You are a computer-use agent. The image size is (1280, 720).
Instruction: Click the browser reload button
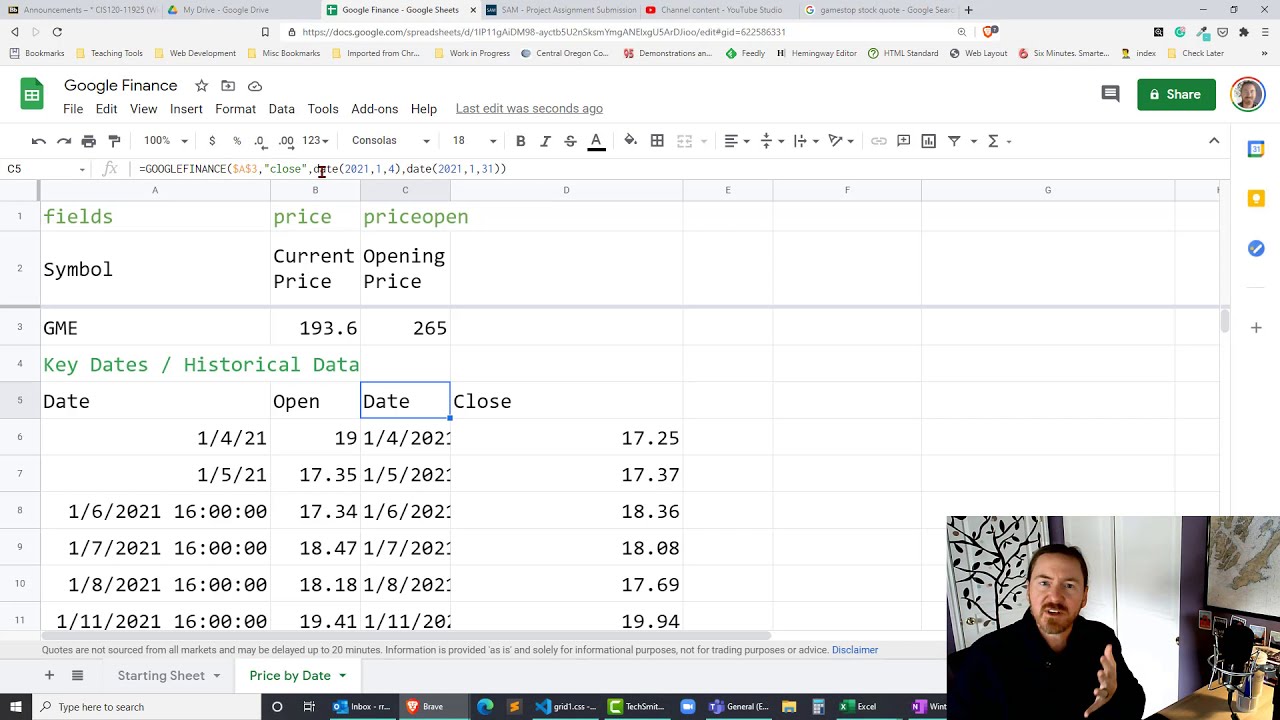point(57,32)
